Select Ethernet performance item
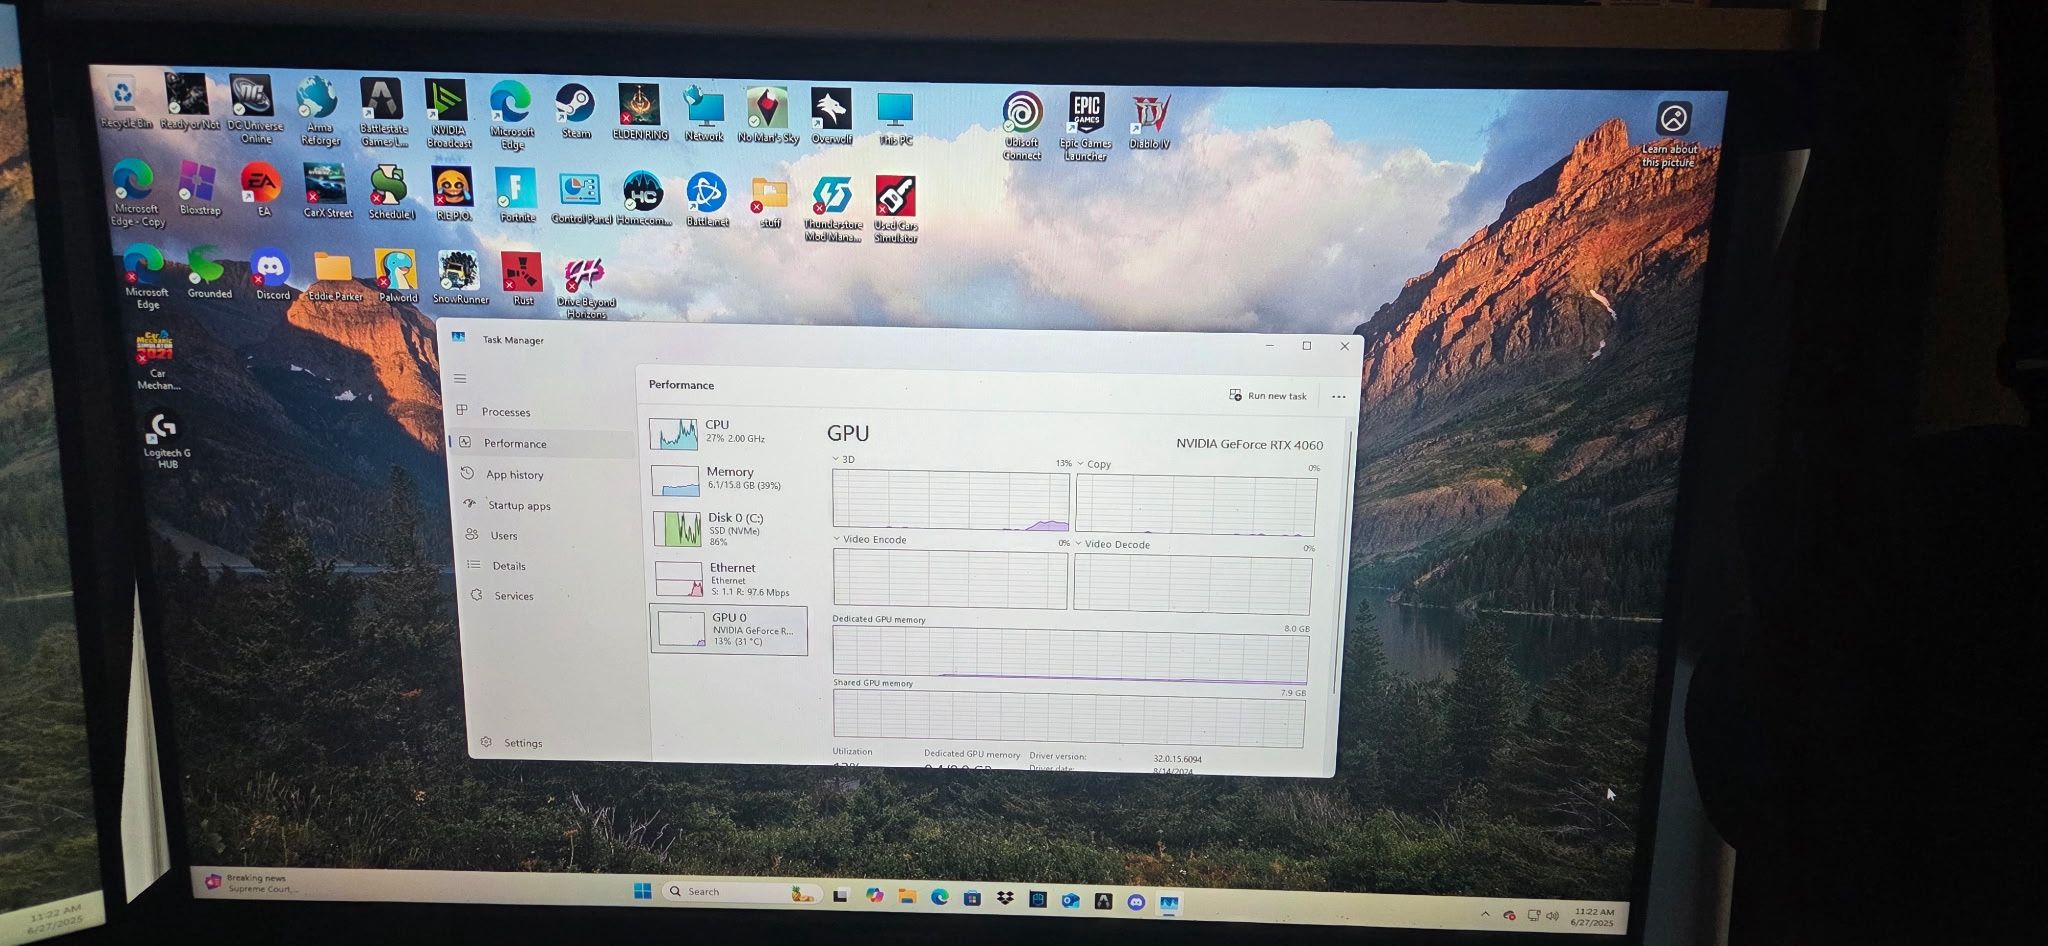 pyautogui.click(x=731, y=579)
